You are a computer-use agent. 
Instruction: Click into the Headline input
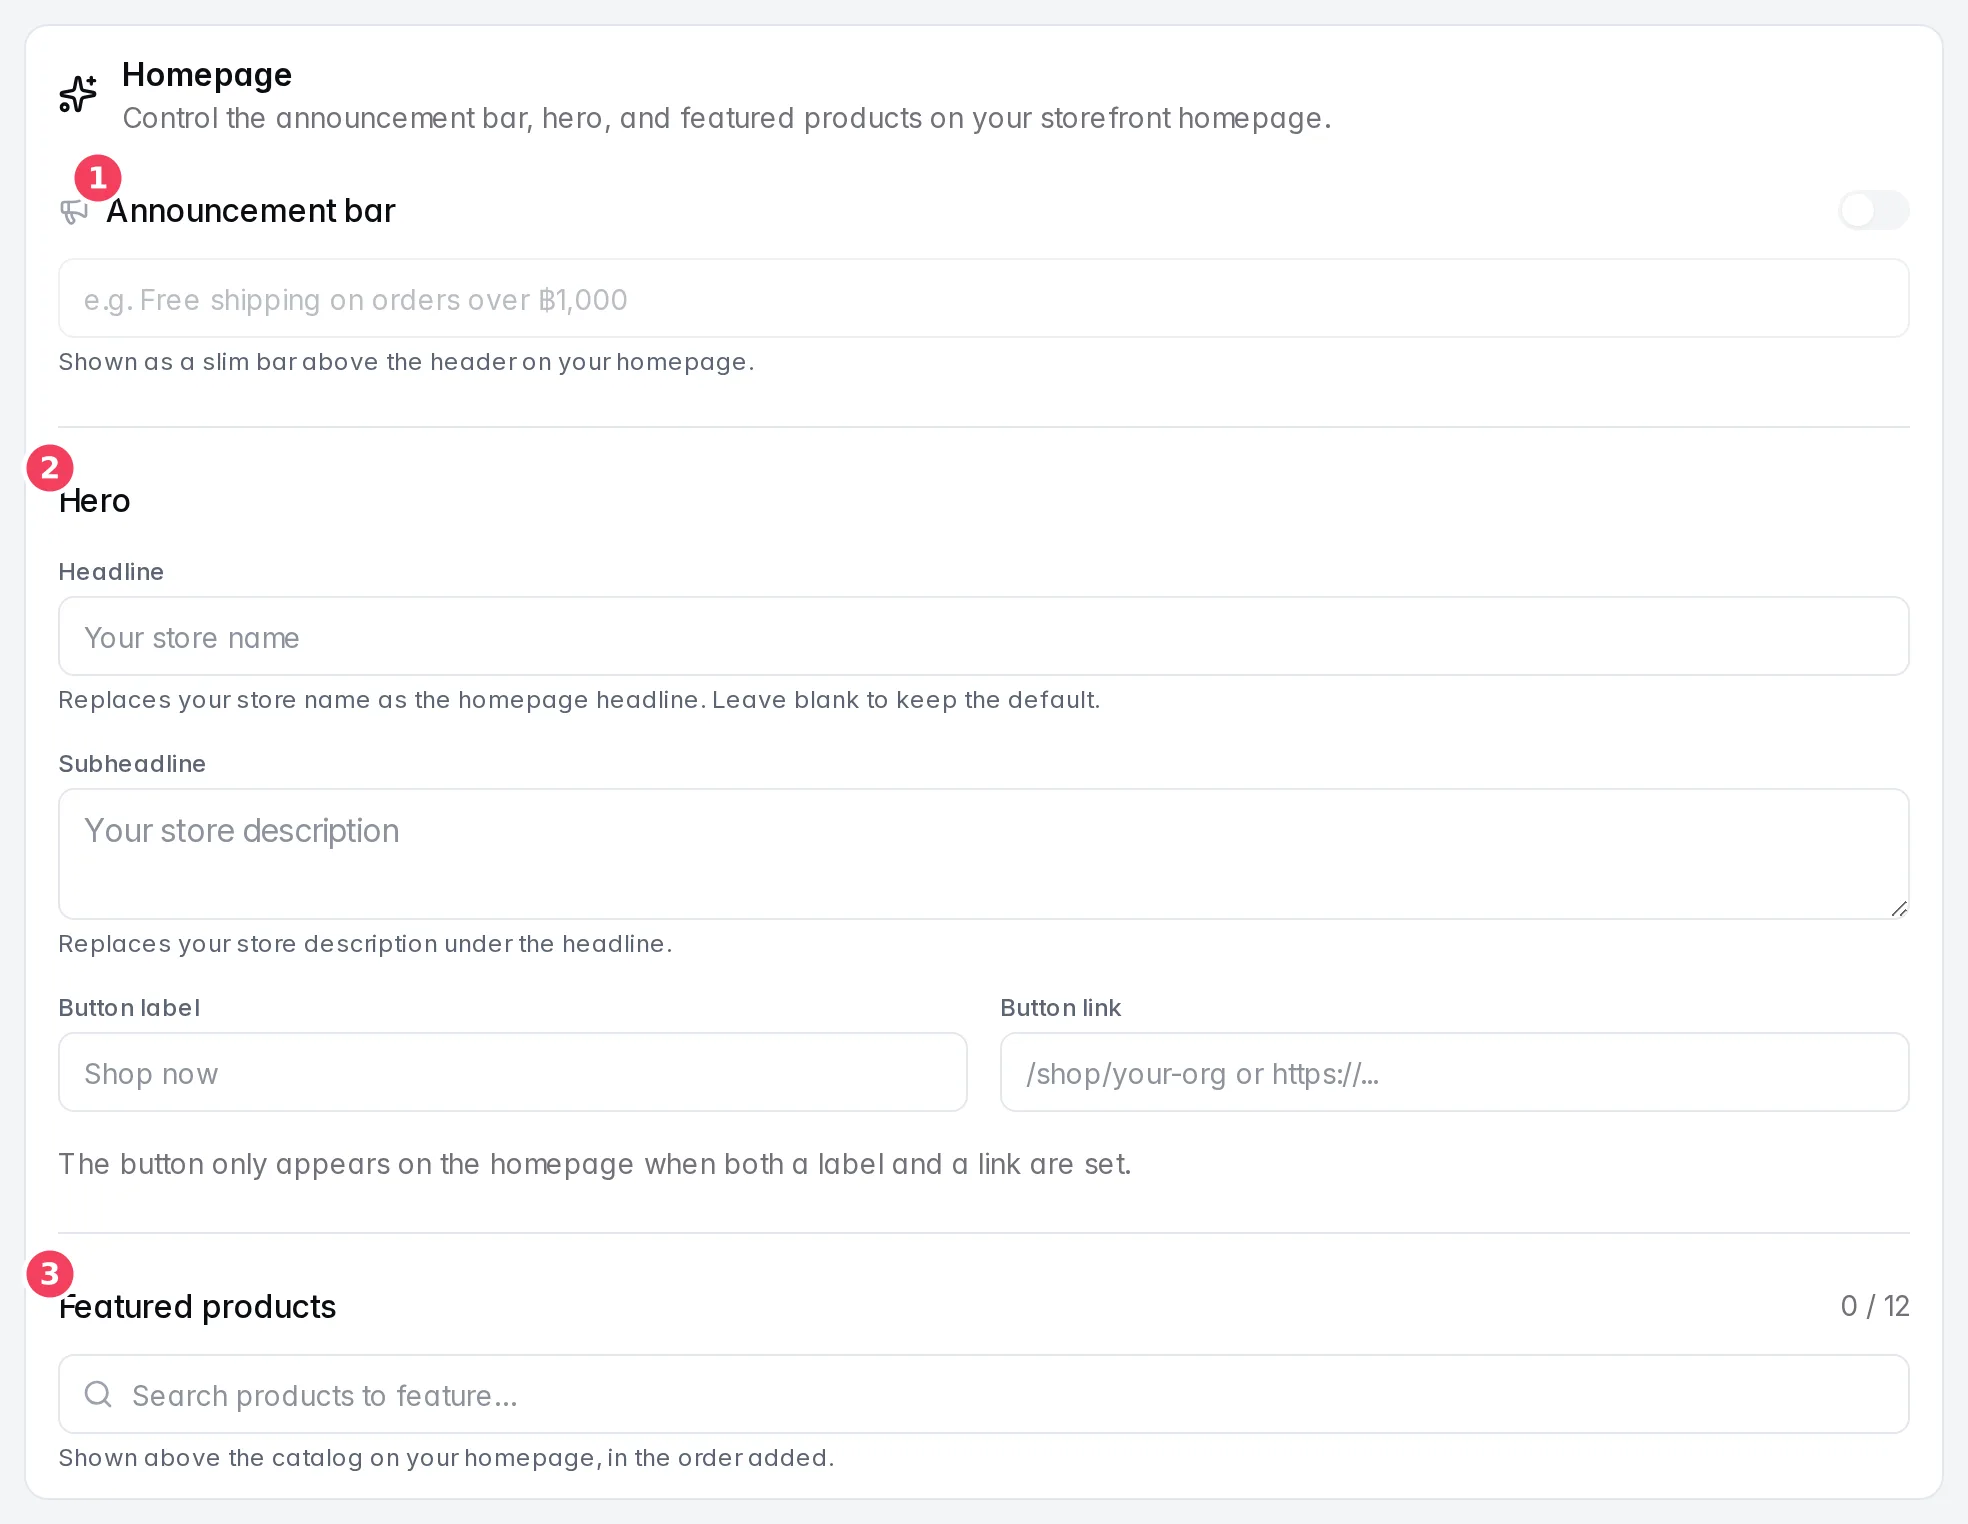[x=984, y=636]
